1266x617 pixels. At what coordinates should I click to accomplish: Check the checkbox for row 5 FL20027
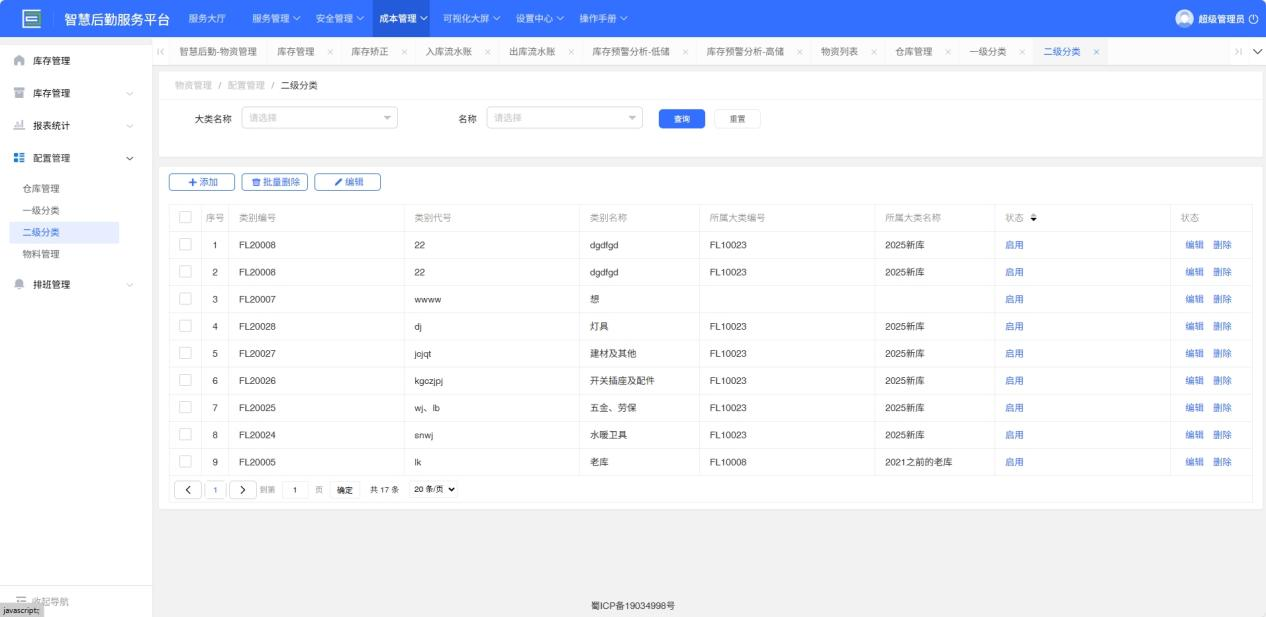(x=185, y=352)
